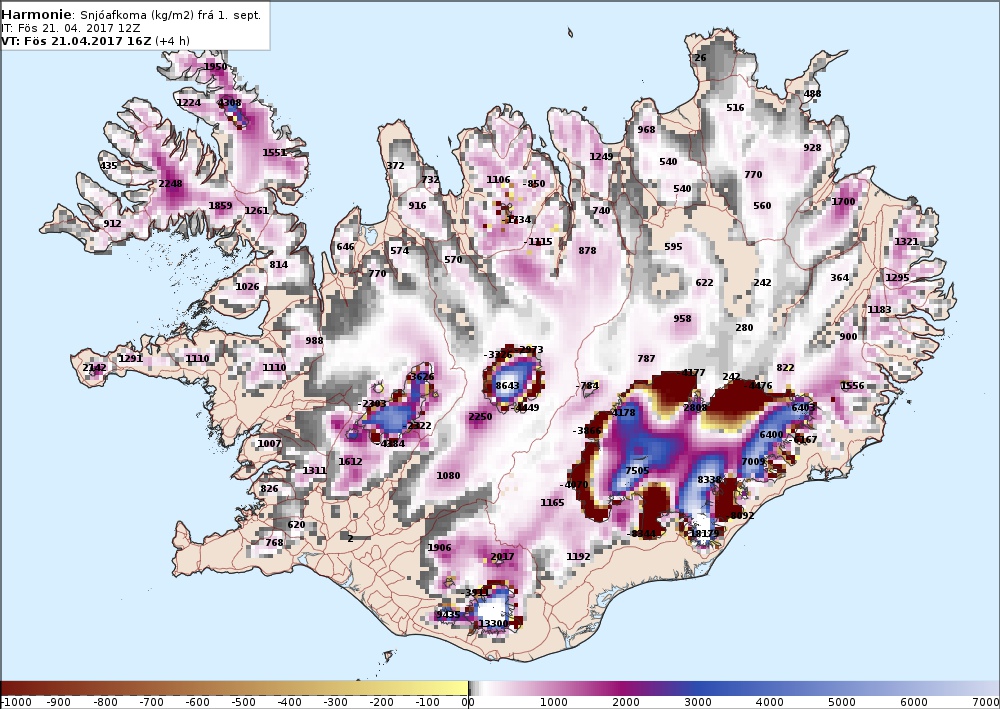Select the 3000 label on the color scale

[698, 702]
